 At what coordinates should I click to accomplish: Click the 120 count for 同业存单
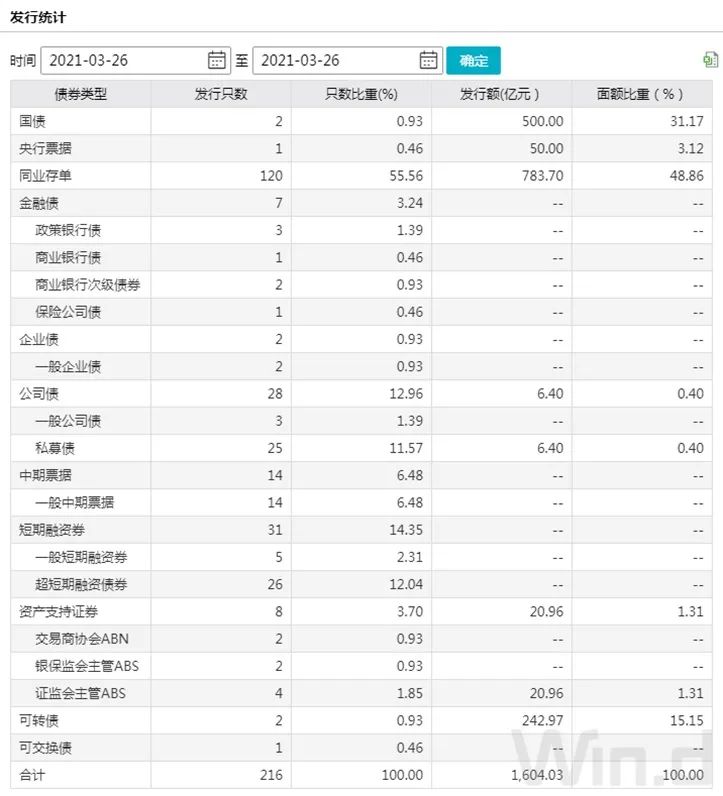271,176
